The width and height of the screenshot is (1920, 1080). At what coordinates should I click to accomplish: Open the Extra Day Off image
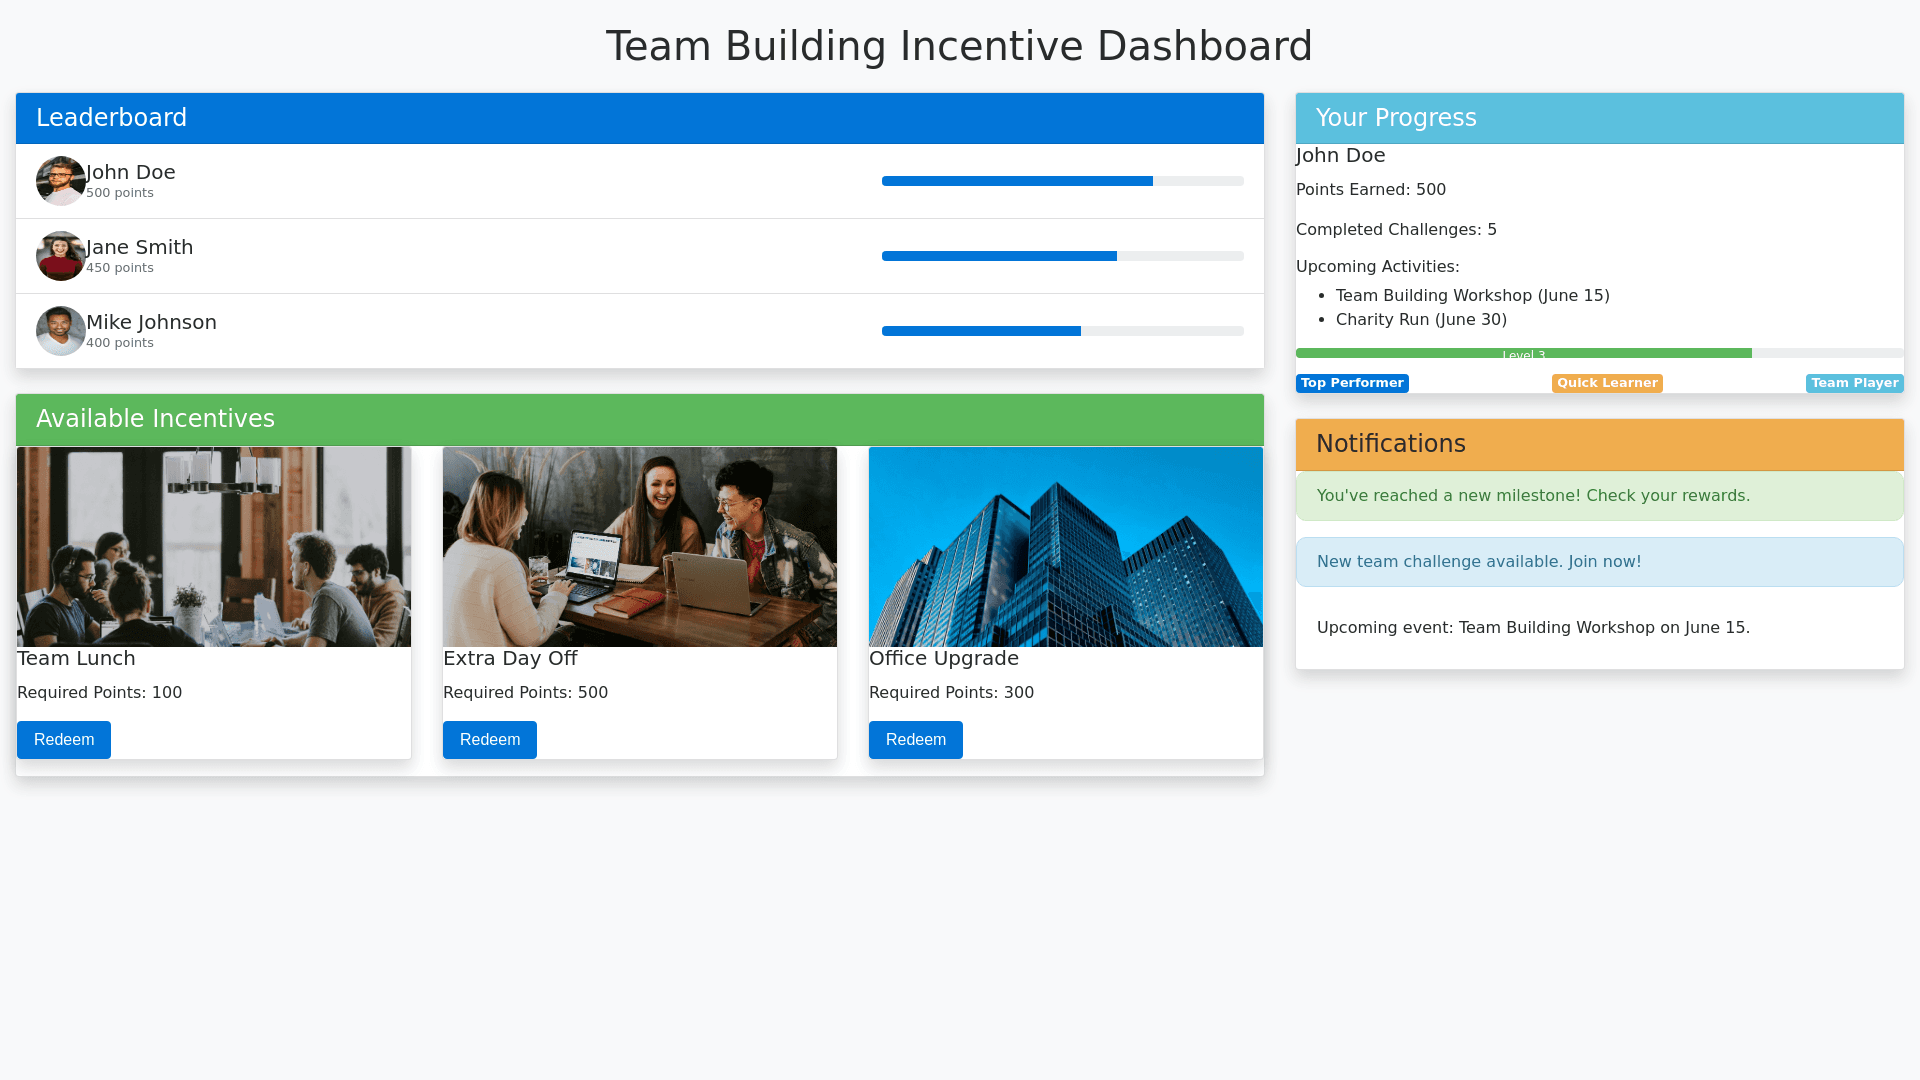coord(640,547)
